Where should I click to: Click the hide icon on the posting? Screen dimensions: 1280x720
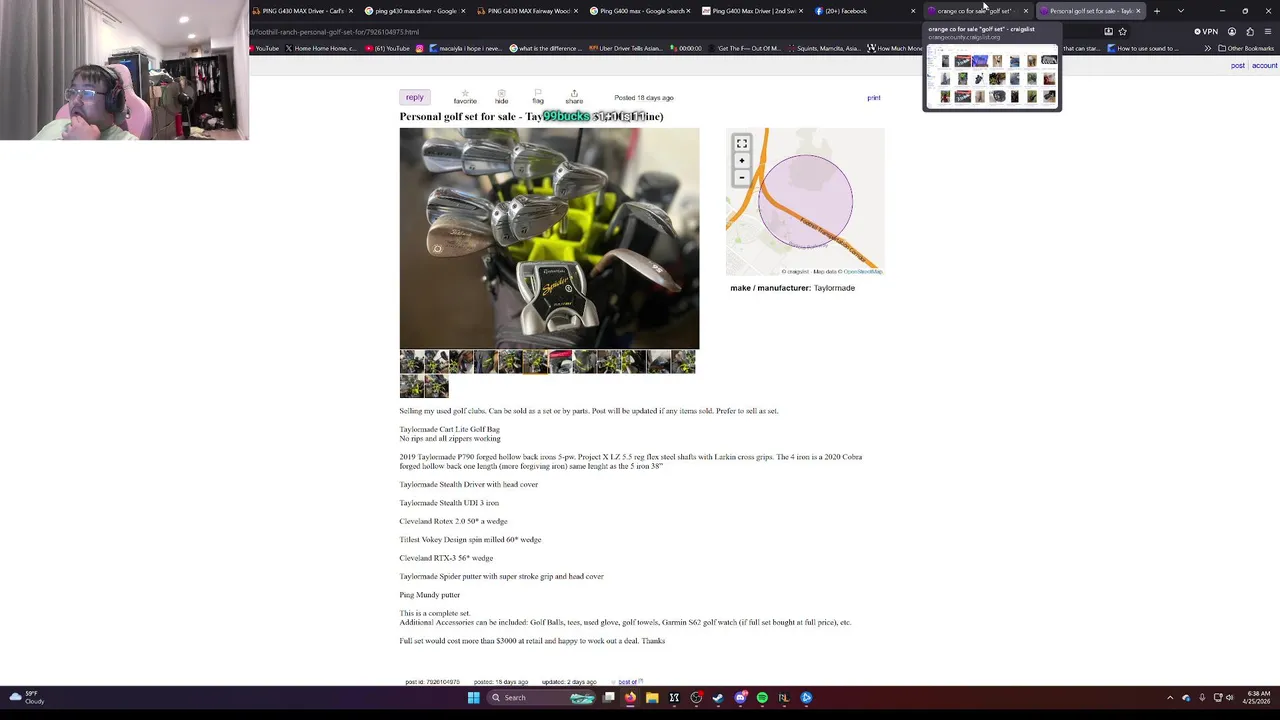tap(501, 97)
